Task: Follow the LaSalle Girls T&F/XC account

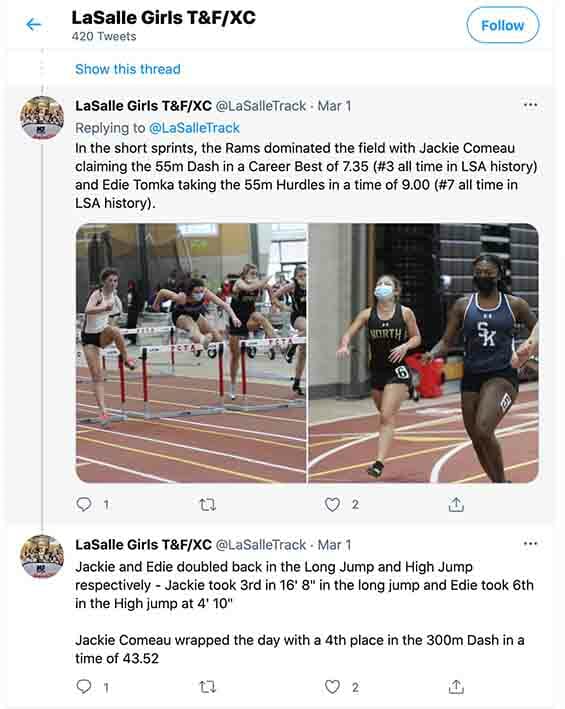Action: pyautogui.click(x=503, y=25)
